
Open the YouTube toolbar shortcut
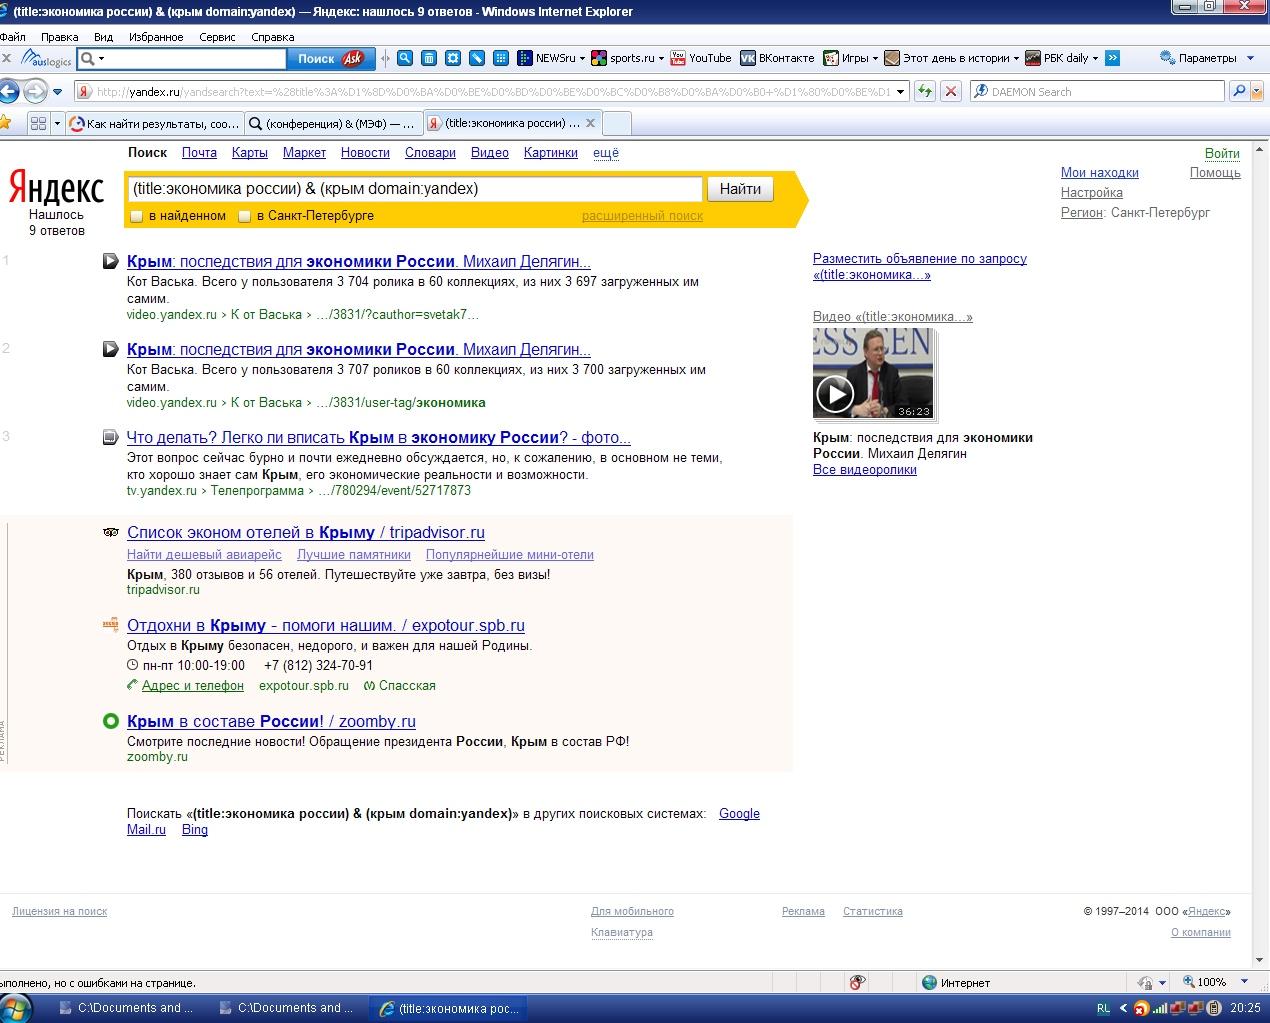pos(701,58)
